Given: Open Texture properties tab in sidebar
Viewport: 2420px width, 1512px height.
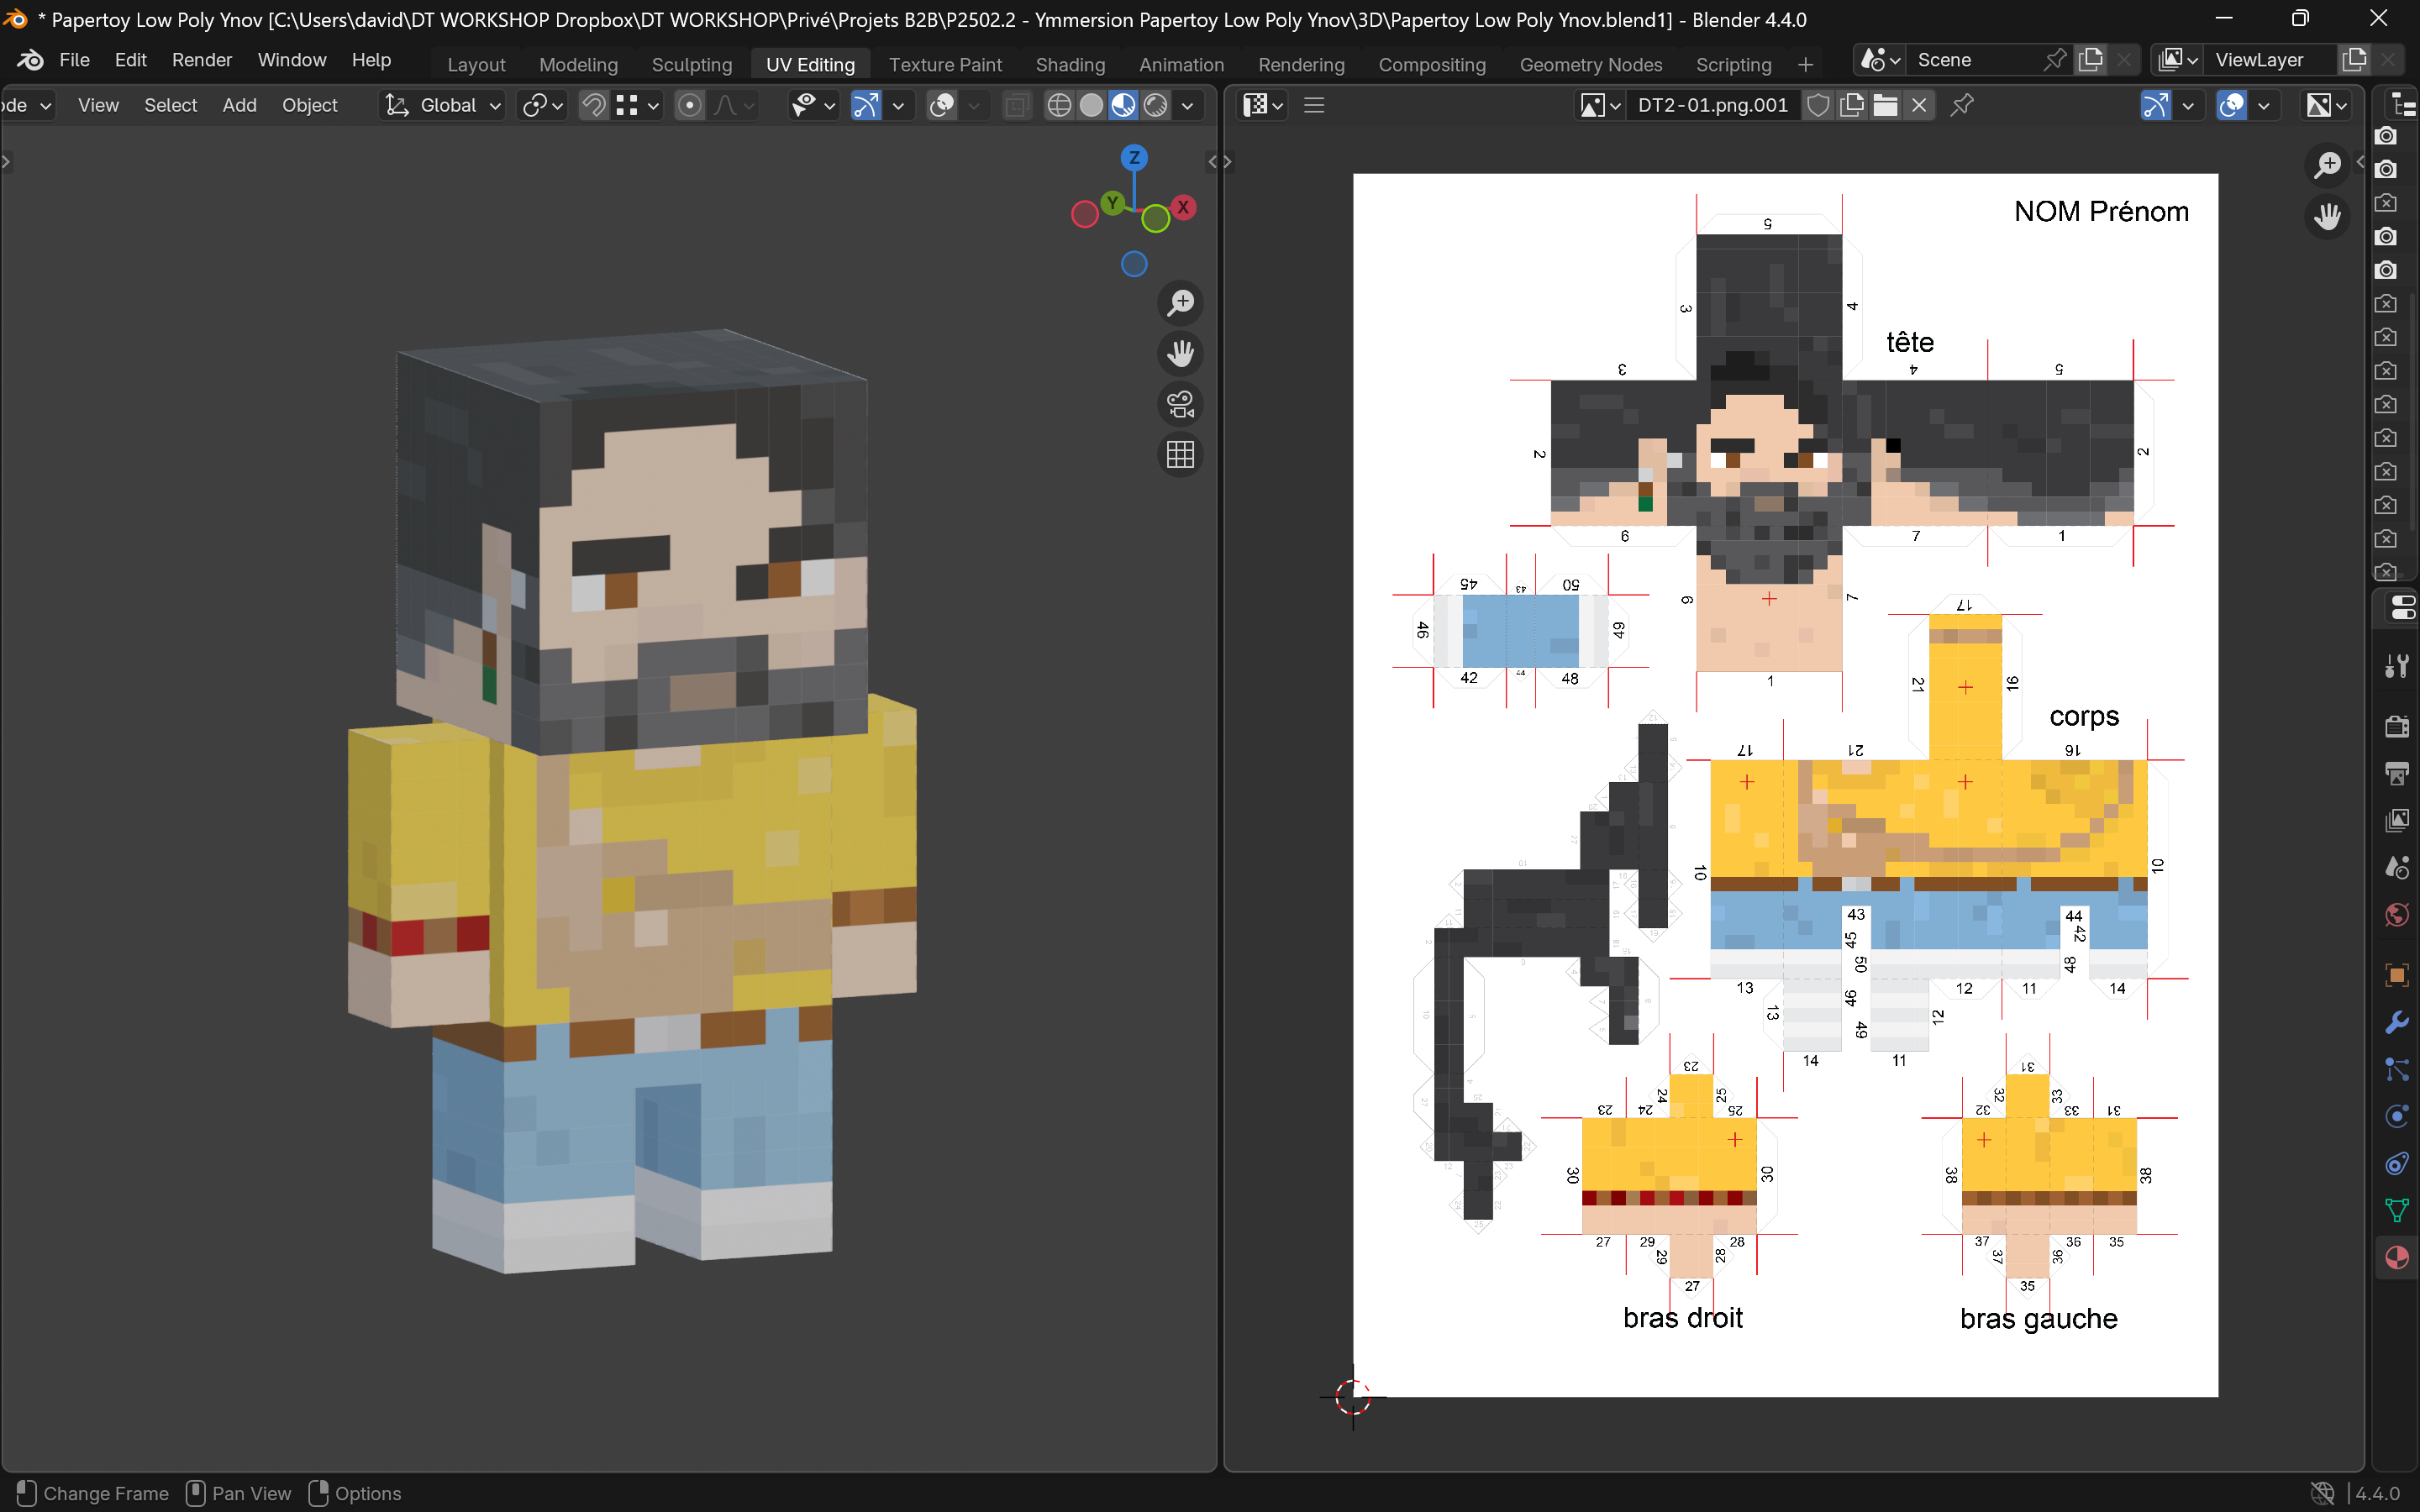Looking at the screenshot, I should pyautogui.click(x=2396, y=1257).
